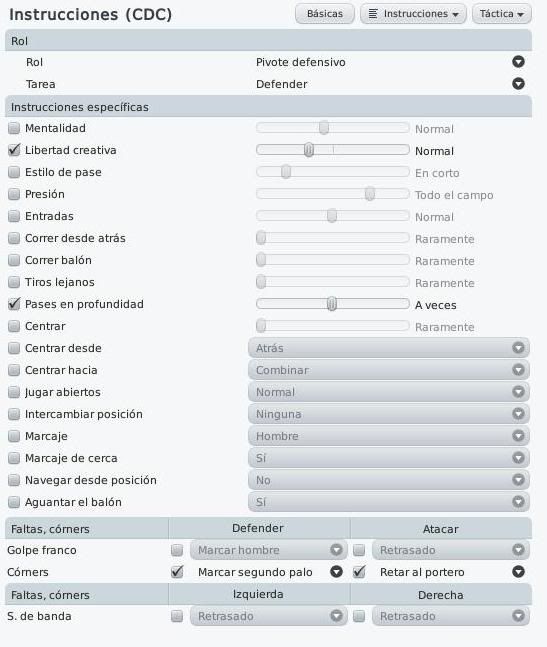Screen dimensions: 547x647
Task: Click the Libertad creativa slider handle
Action: click(x=309, y=150)
